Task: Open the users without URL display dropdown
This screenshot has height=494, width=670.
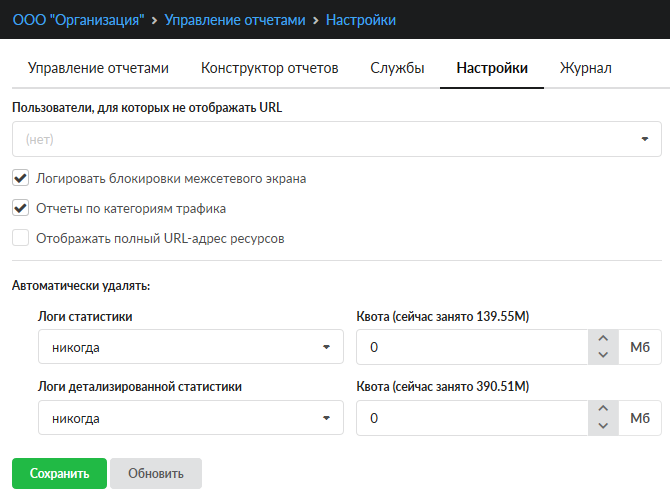Action: (337, 139)
